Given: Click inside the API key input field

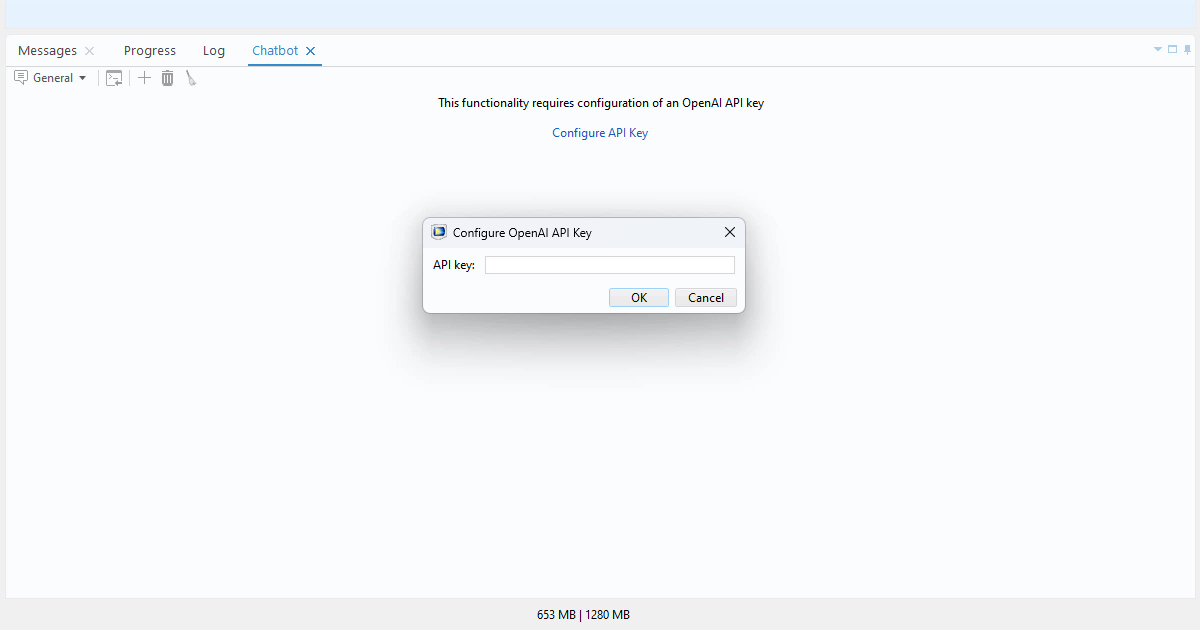Looking at the screenshot, I should [x=609, y=264].
